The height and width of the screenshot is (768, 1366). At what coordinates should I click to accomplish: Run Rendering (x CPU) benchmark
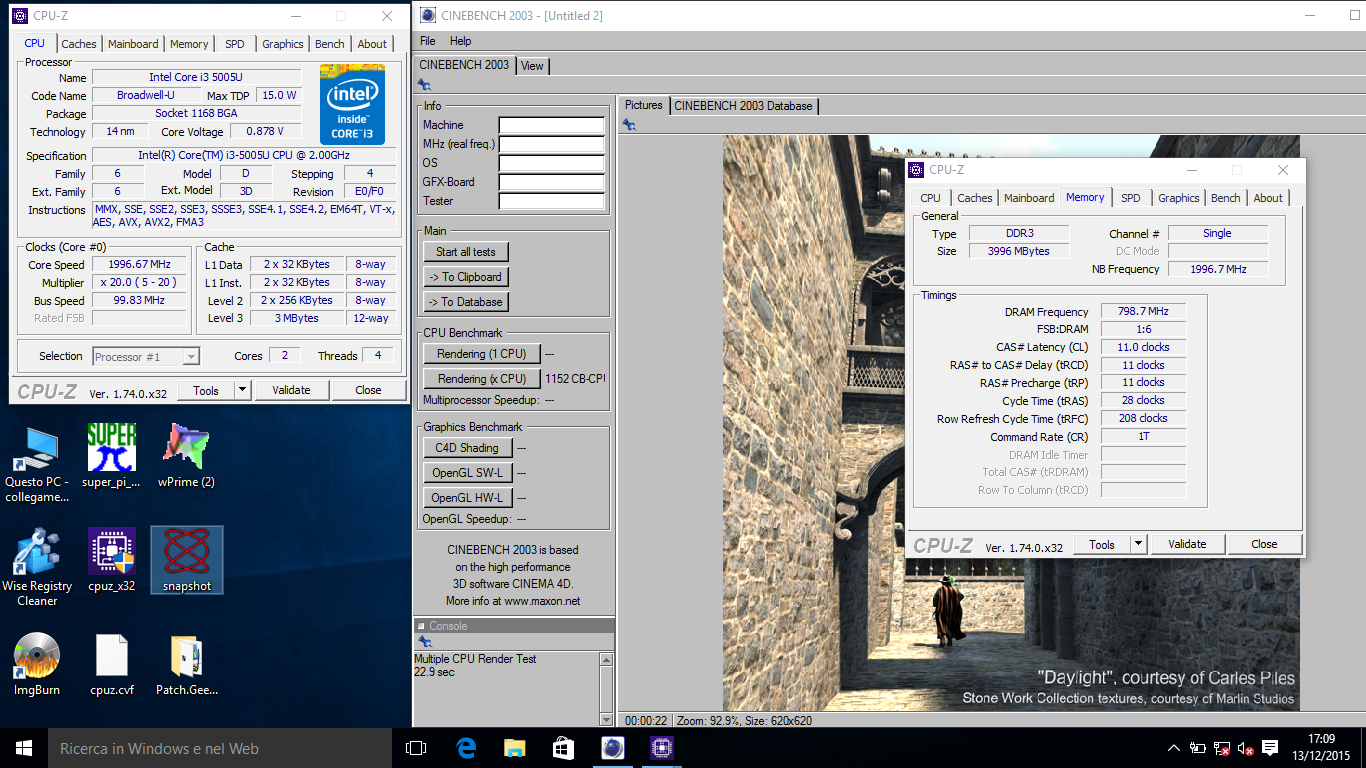pos(481,379)
